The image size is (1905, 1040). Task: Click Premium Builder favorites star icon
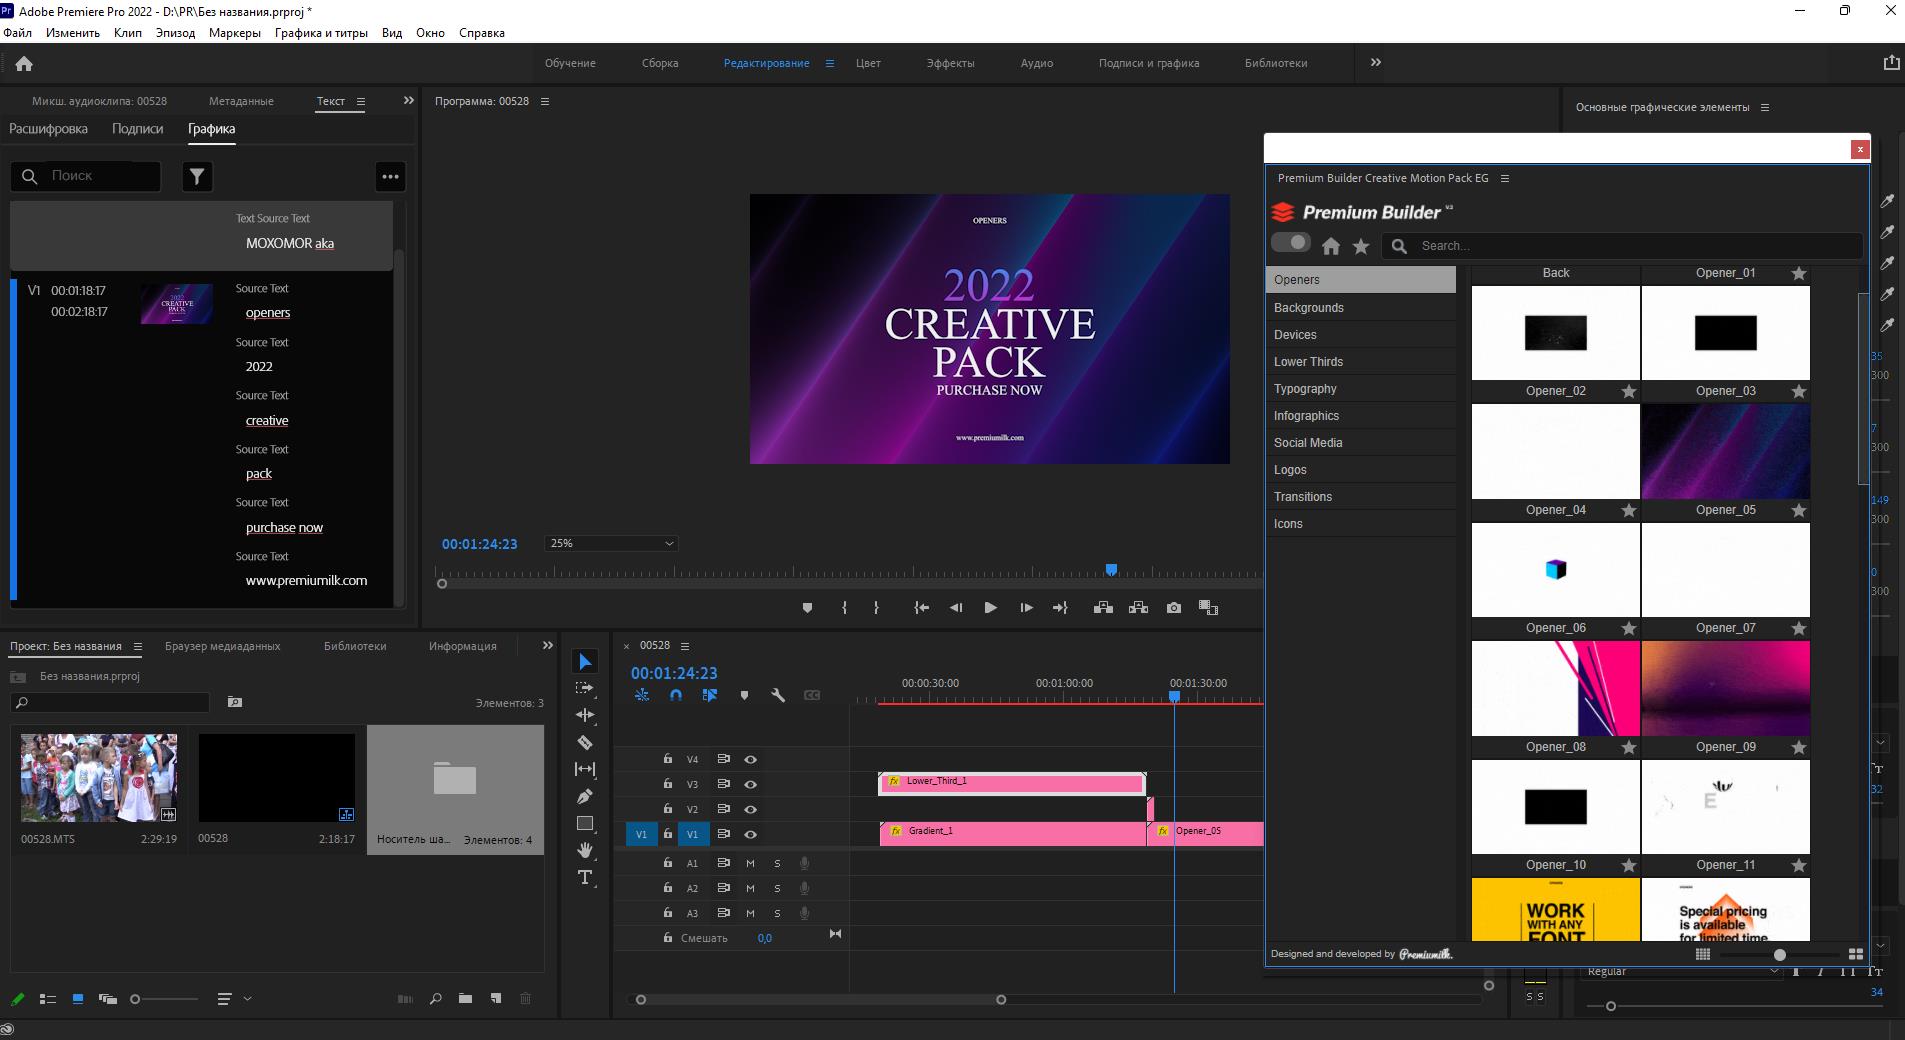(1361, 246)
